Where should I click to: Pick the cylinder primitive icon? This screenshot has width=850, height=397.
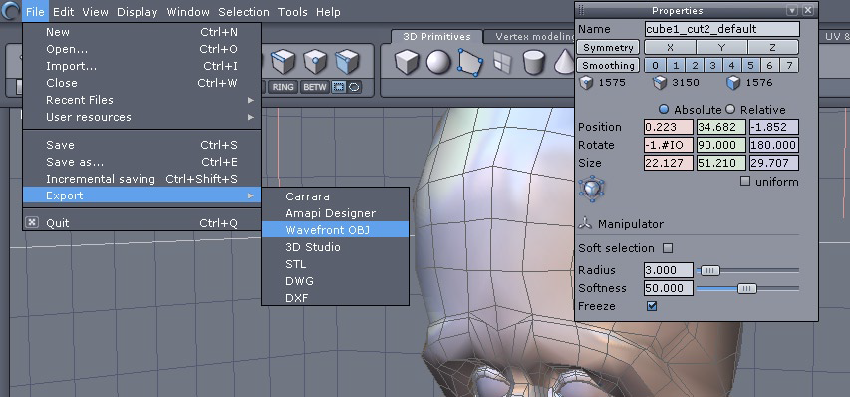[534, 62]
